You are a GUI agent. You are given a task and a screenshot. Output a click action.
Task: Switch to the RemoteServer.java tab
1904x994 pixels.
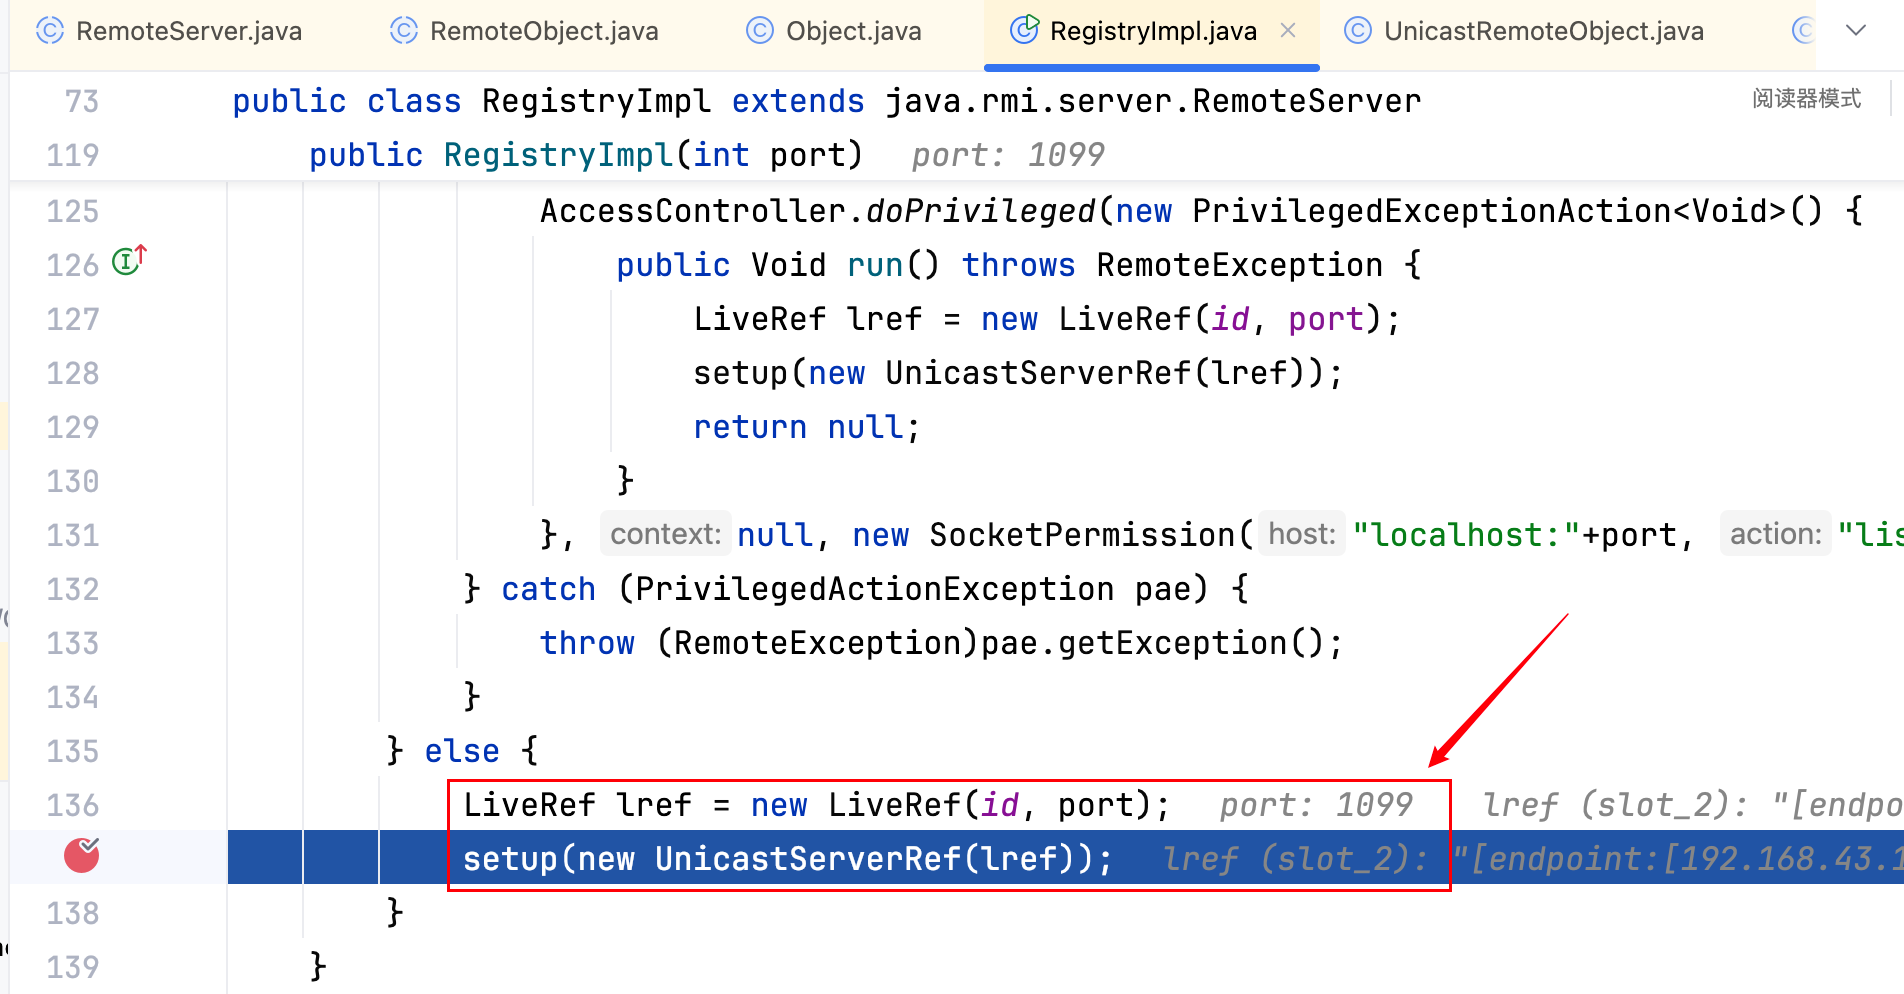[x=188, y=31]
